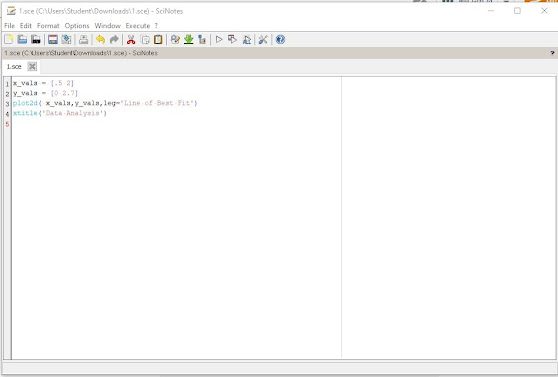Click the 'Line of Best Fit' string

point(158,103)
